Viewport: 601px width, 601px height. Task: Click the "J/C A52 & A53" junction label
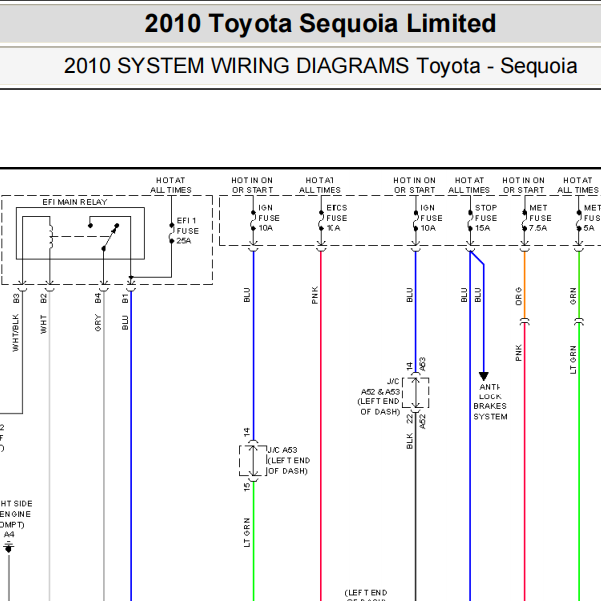click(x=380, y=397)
